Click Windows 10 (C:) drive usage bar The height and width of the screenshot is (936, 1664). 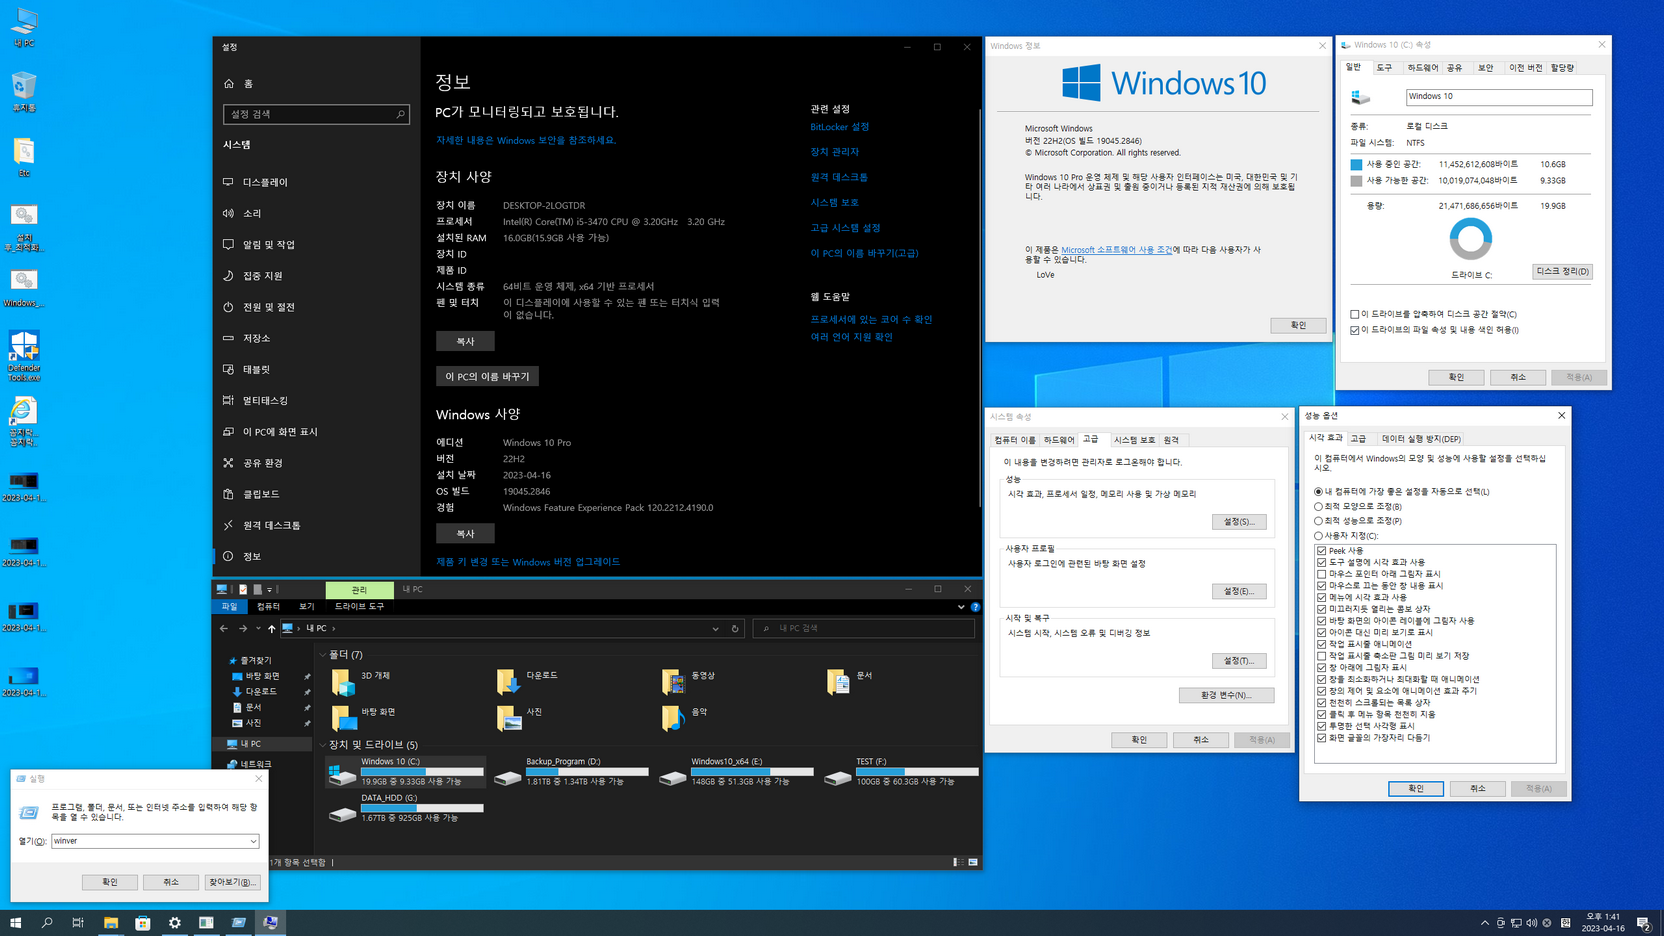(422, 772)
